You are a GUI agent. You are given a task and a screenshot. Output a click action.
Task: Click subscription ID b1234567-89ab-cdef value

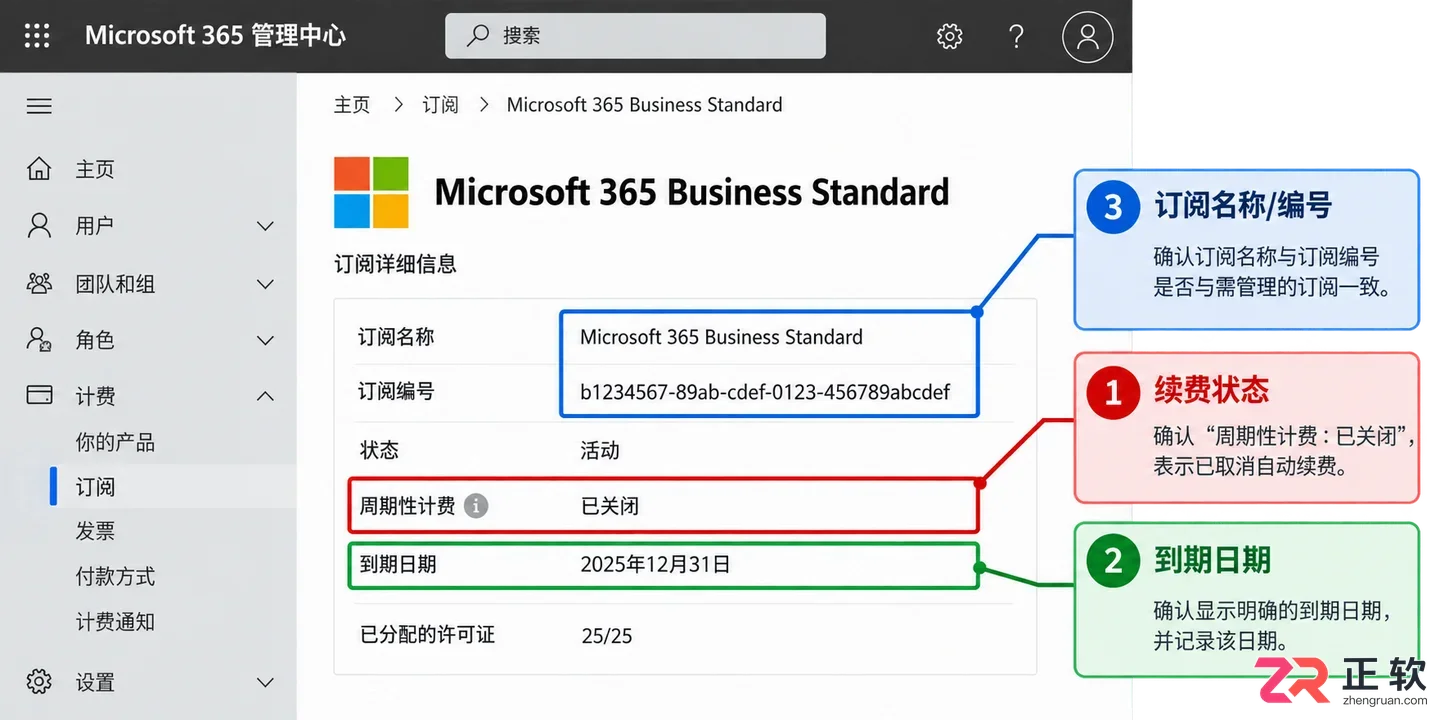click(765, 392)
